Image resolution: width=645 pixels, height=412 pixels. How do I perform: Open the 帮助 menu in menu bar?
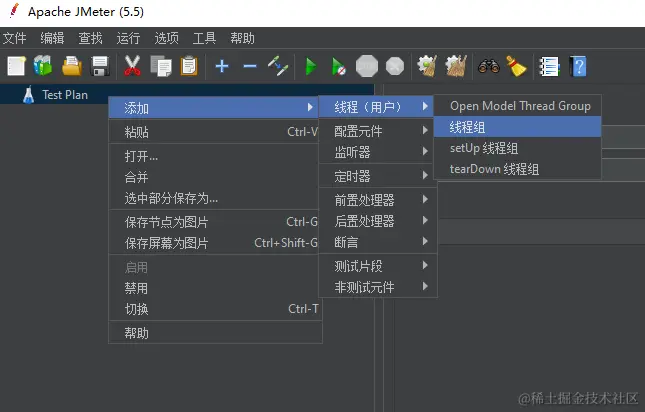point(242,38)
